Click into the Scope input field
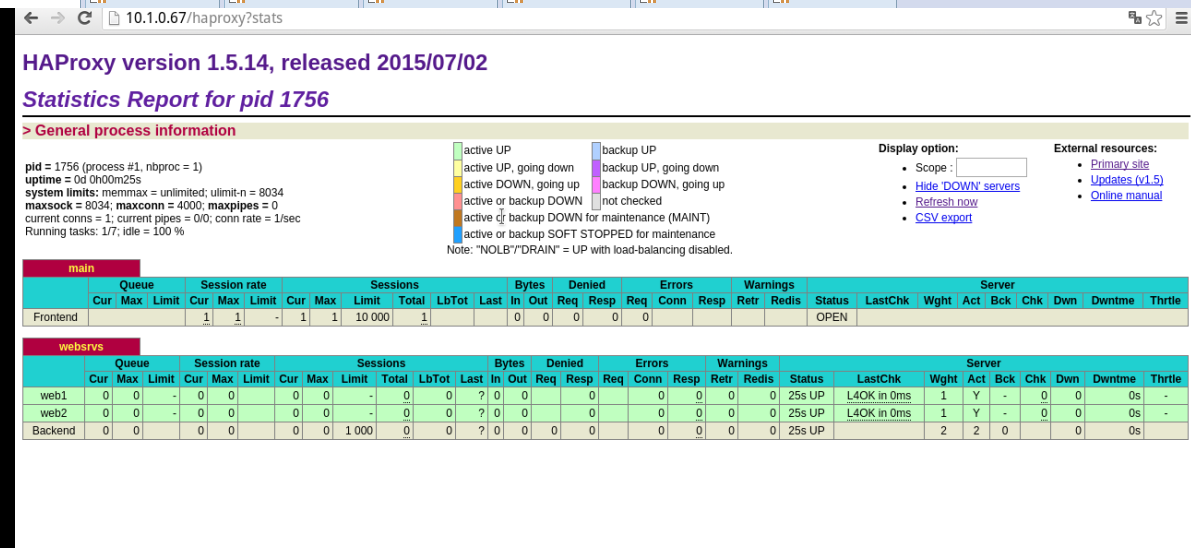The width and height of the screenshot is (1191, 548). click(991, 167)
